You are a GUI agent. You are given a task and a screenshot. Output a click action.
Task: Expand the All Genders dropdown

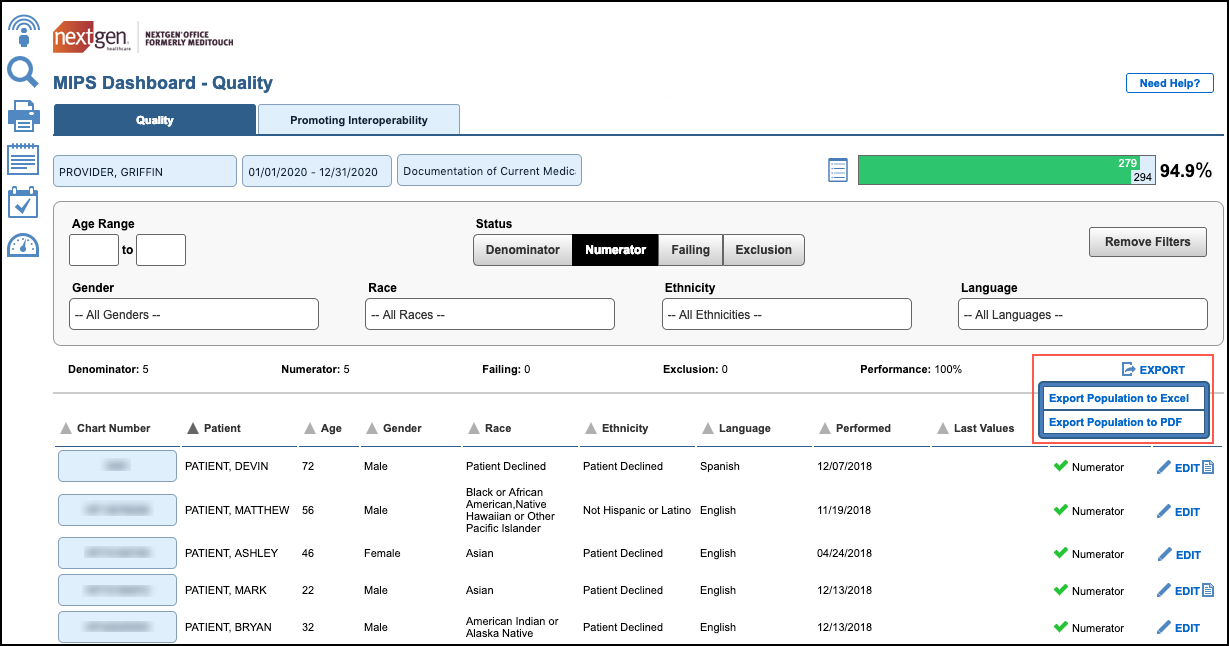[x=194, y=314]
